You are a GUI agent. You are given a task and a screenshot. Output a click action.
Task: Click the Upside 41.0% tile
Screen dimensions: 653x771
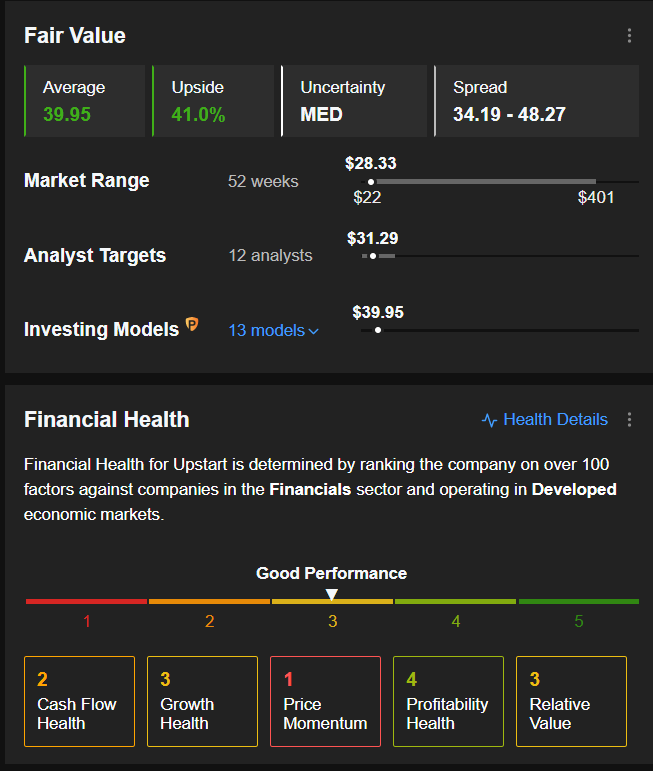point(212,101)
